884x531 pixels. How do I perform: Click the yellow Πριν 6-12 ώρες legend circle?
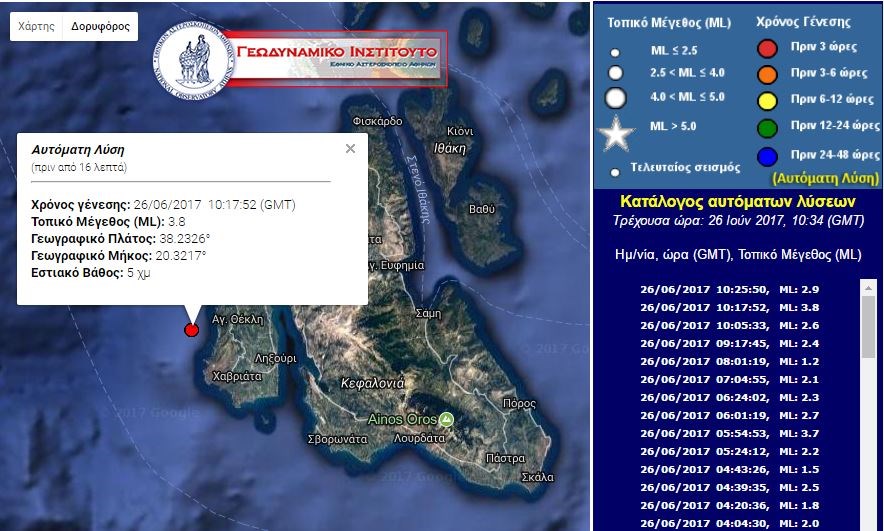point(768,100)
